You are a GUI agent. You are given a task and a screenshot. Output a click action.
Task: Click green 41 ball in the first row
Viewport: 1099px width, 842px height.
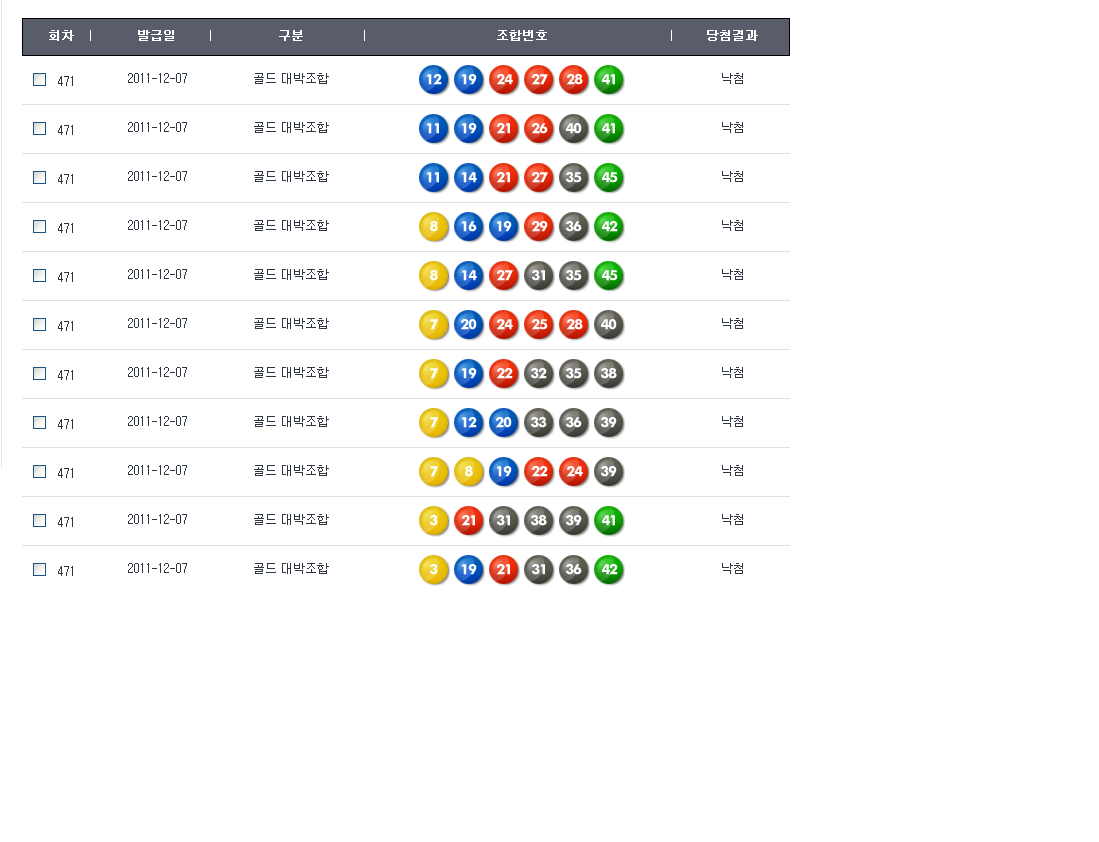tap(608, 80)
